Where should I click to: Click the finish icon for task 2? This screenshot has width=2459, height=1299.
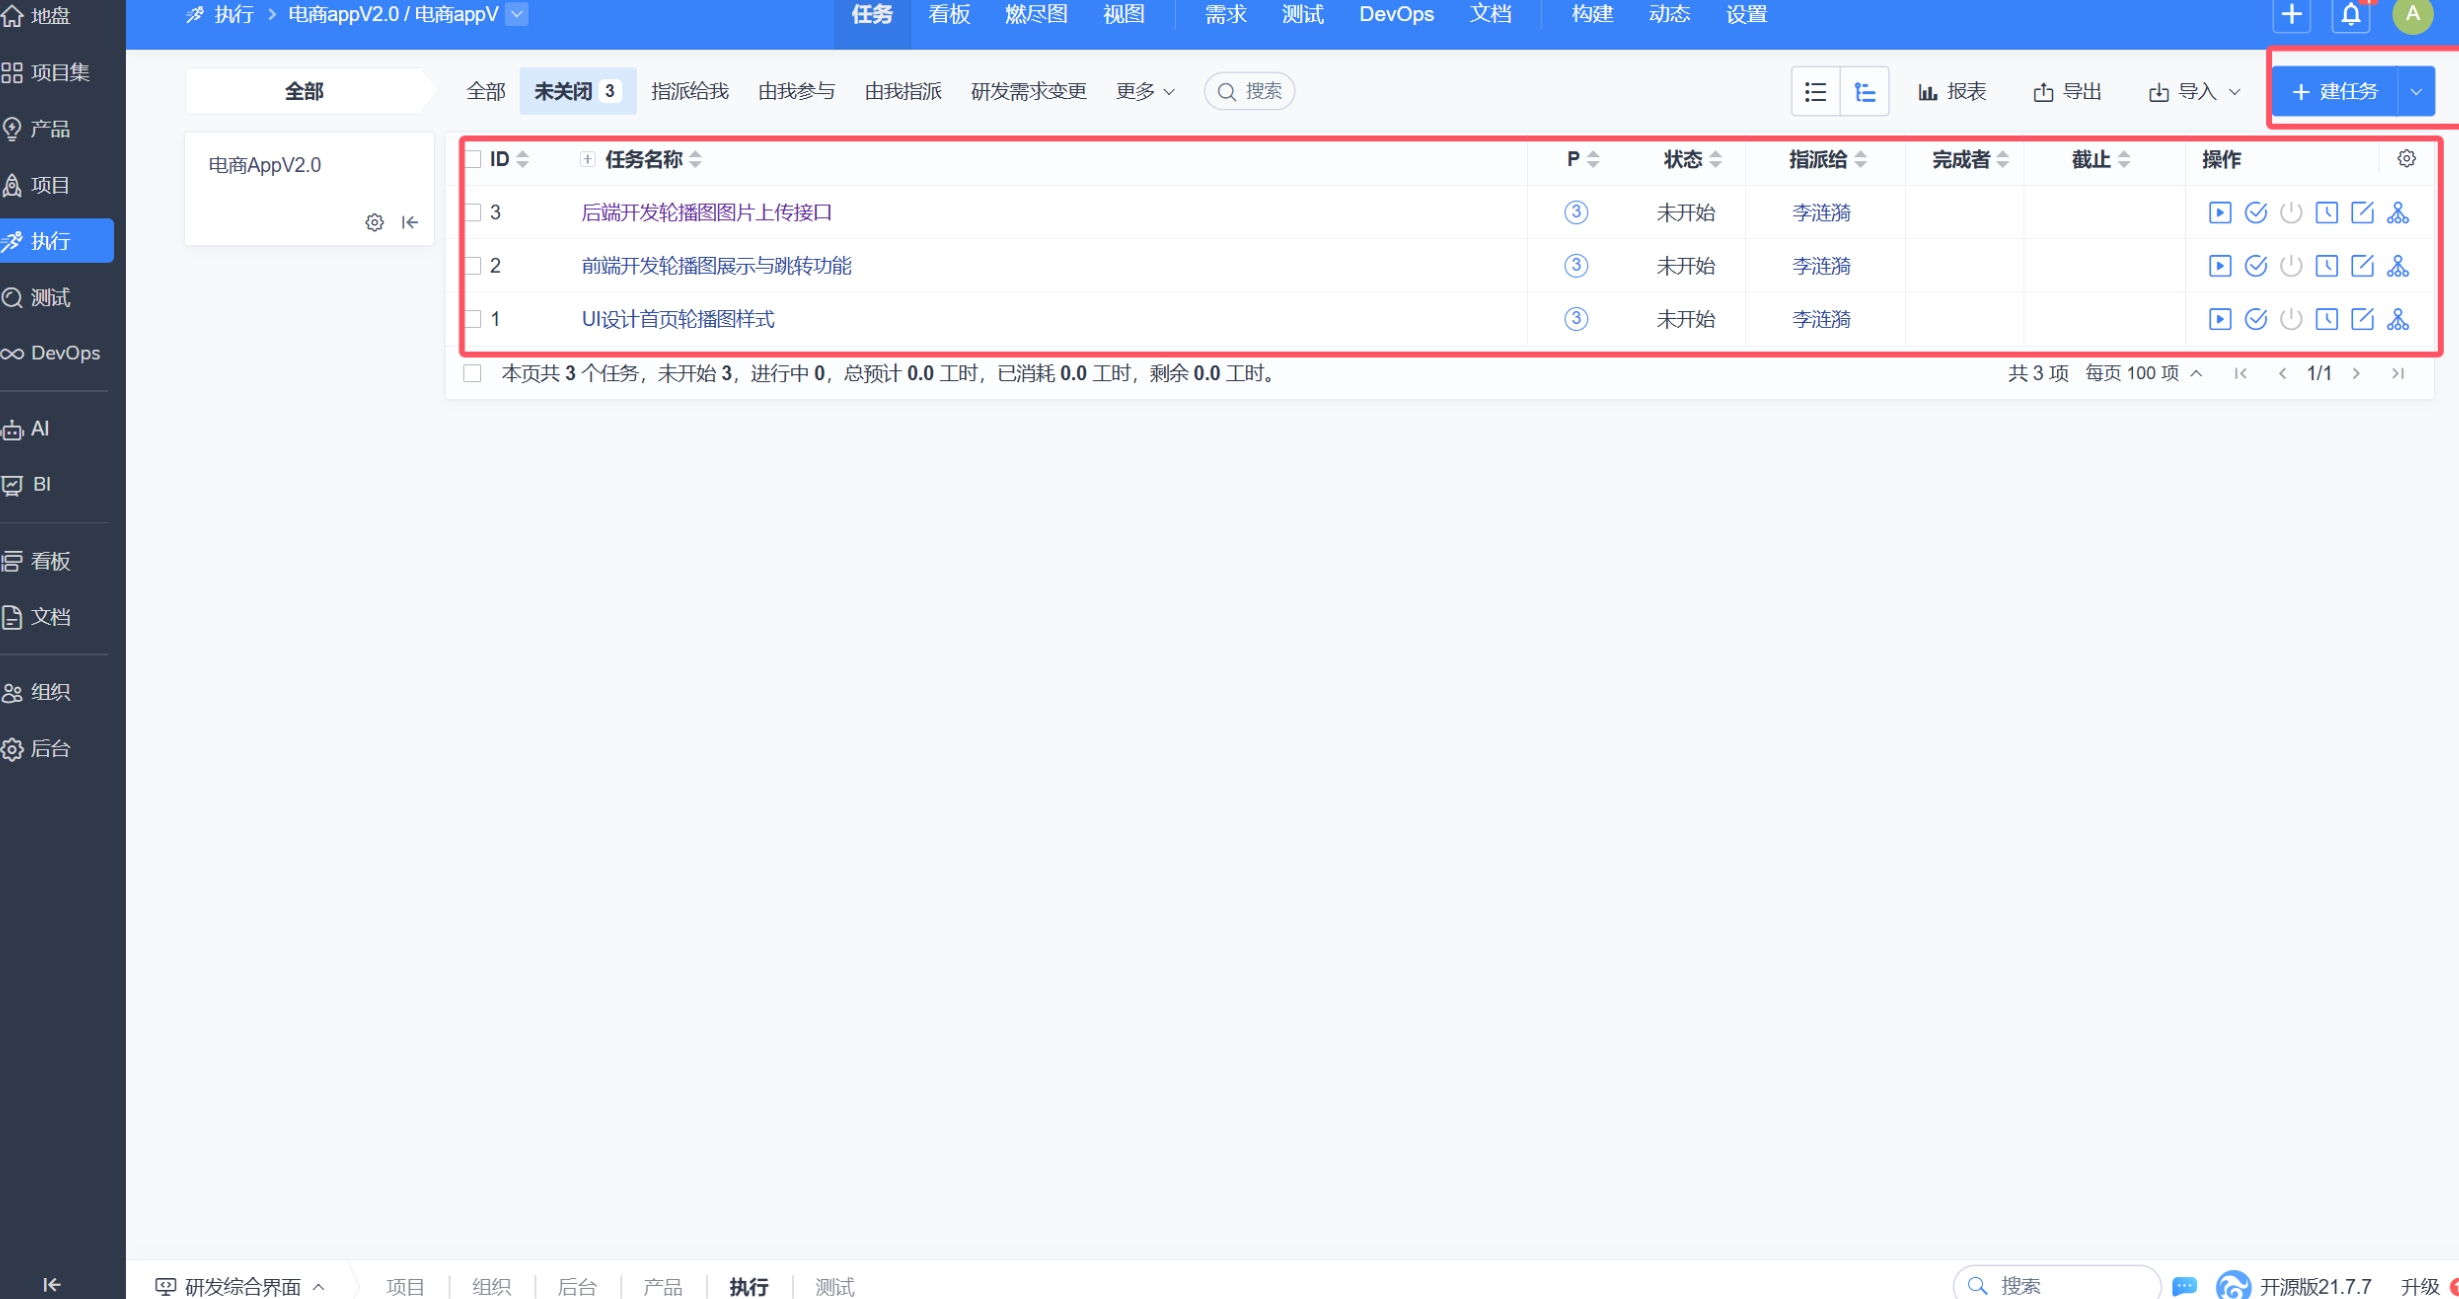pyautogui.click(x=2255, y=266)
